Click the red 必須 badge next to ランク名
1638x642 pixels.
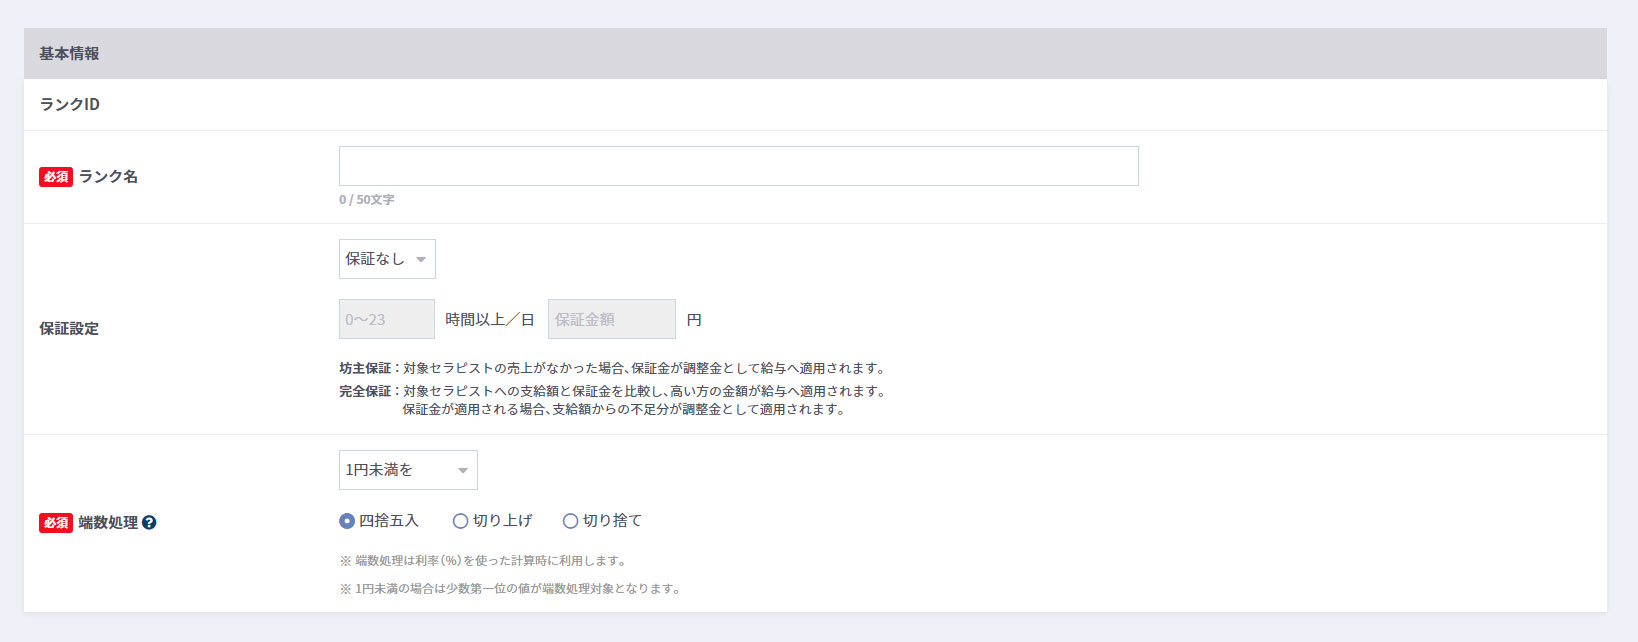(56, 177)
